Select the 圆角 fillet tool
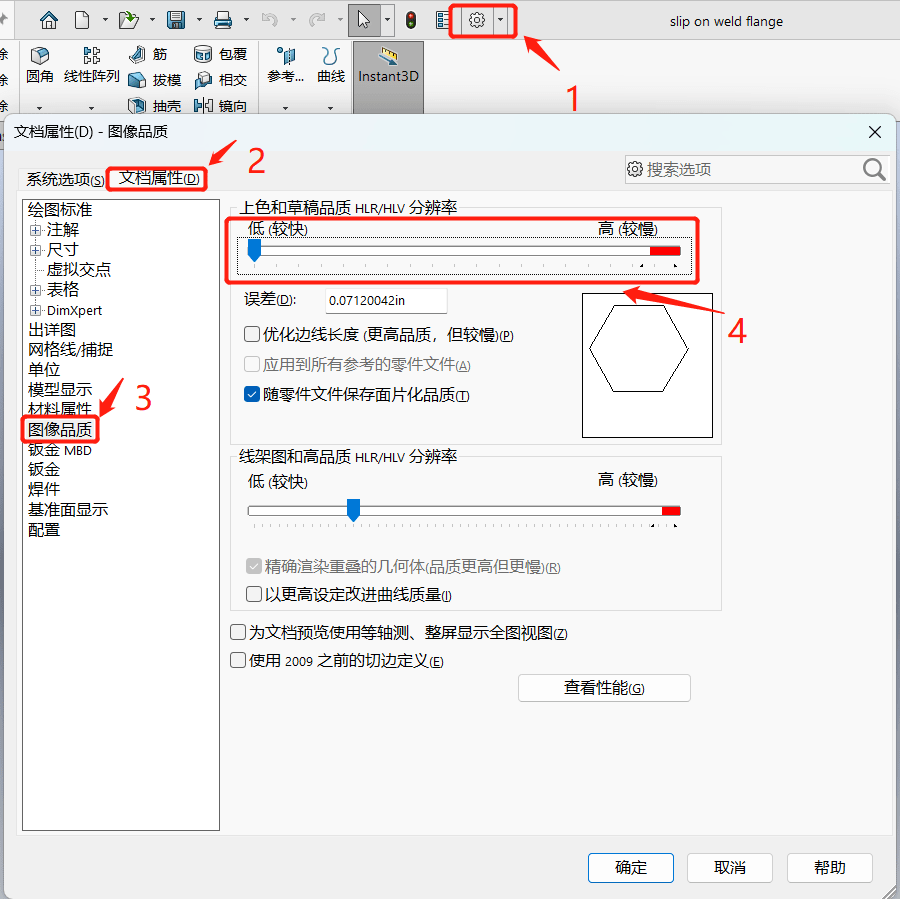Viewport: 900px width, 899px height. click(x=40, y=65)
